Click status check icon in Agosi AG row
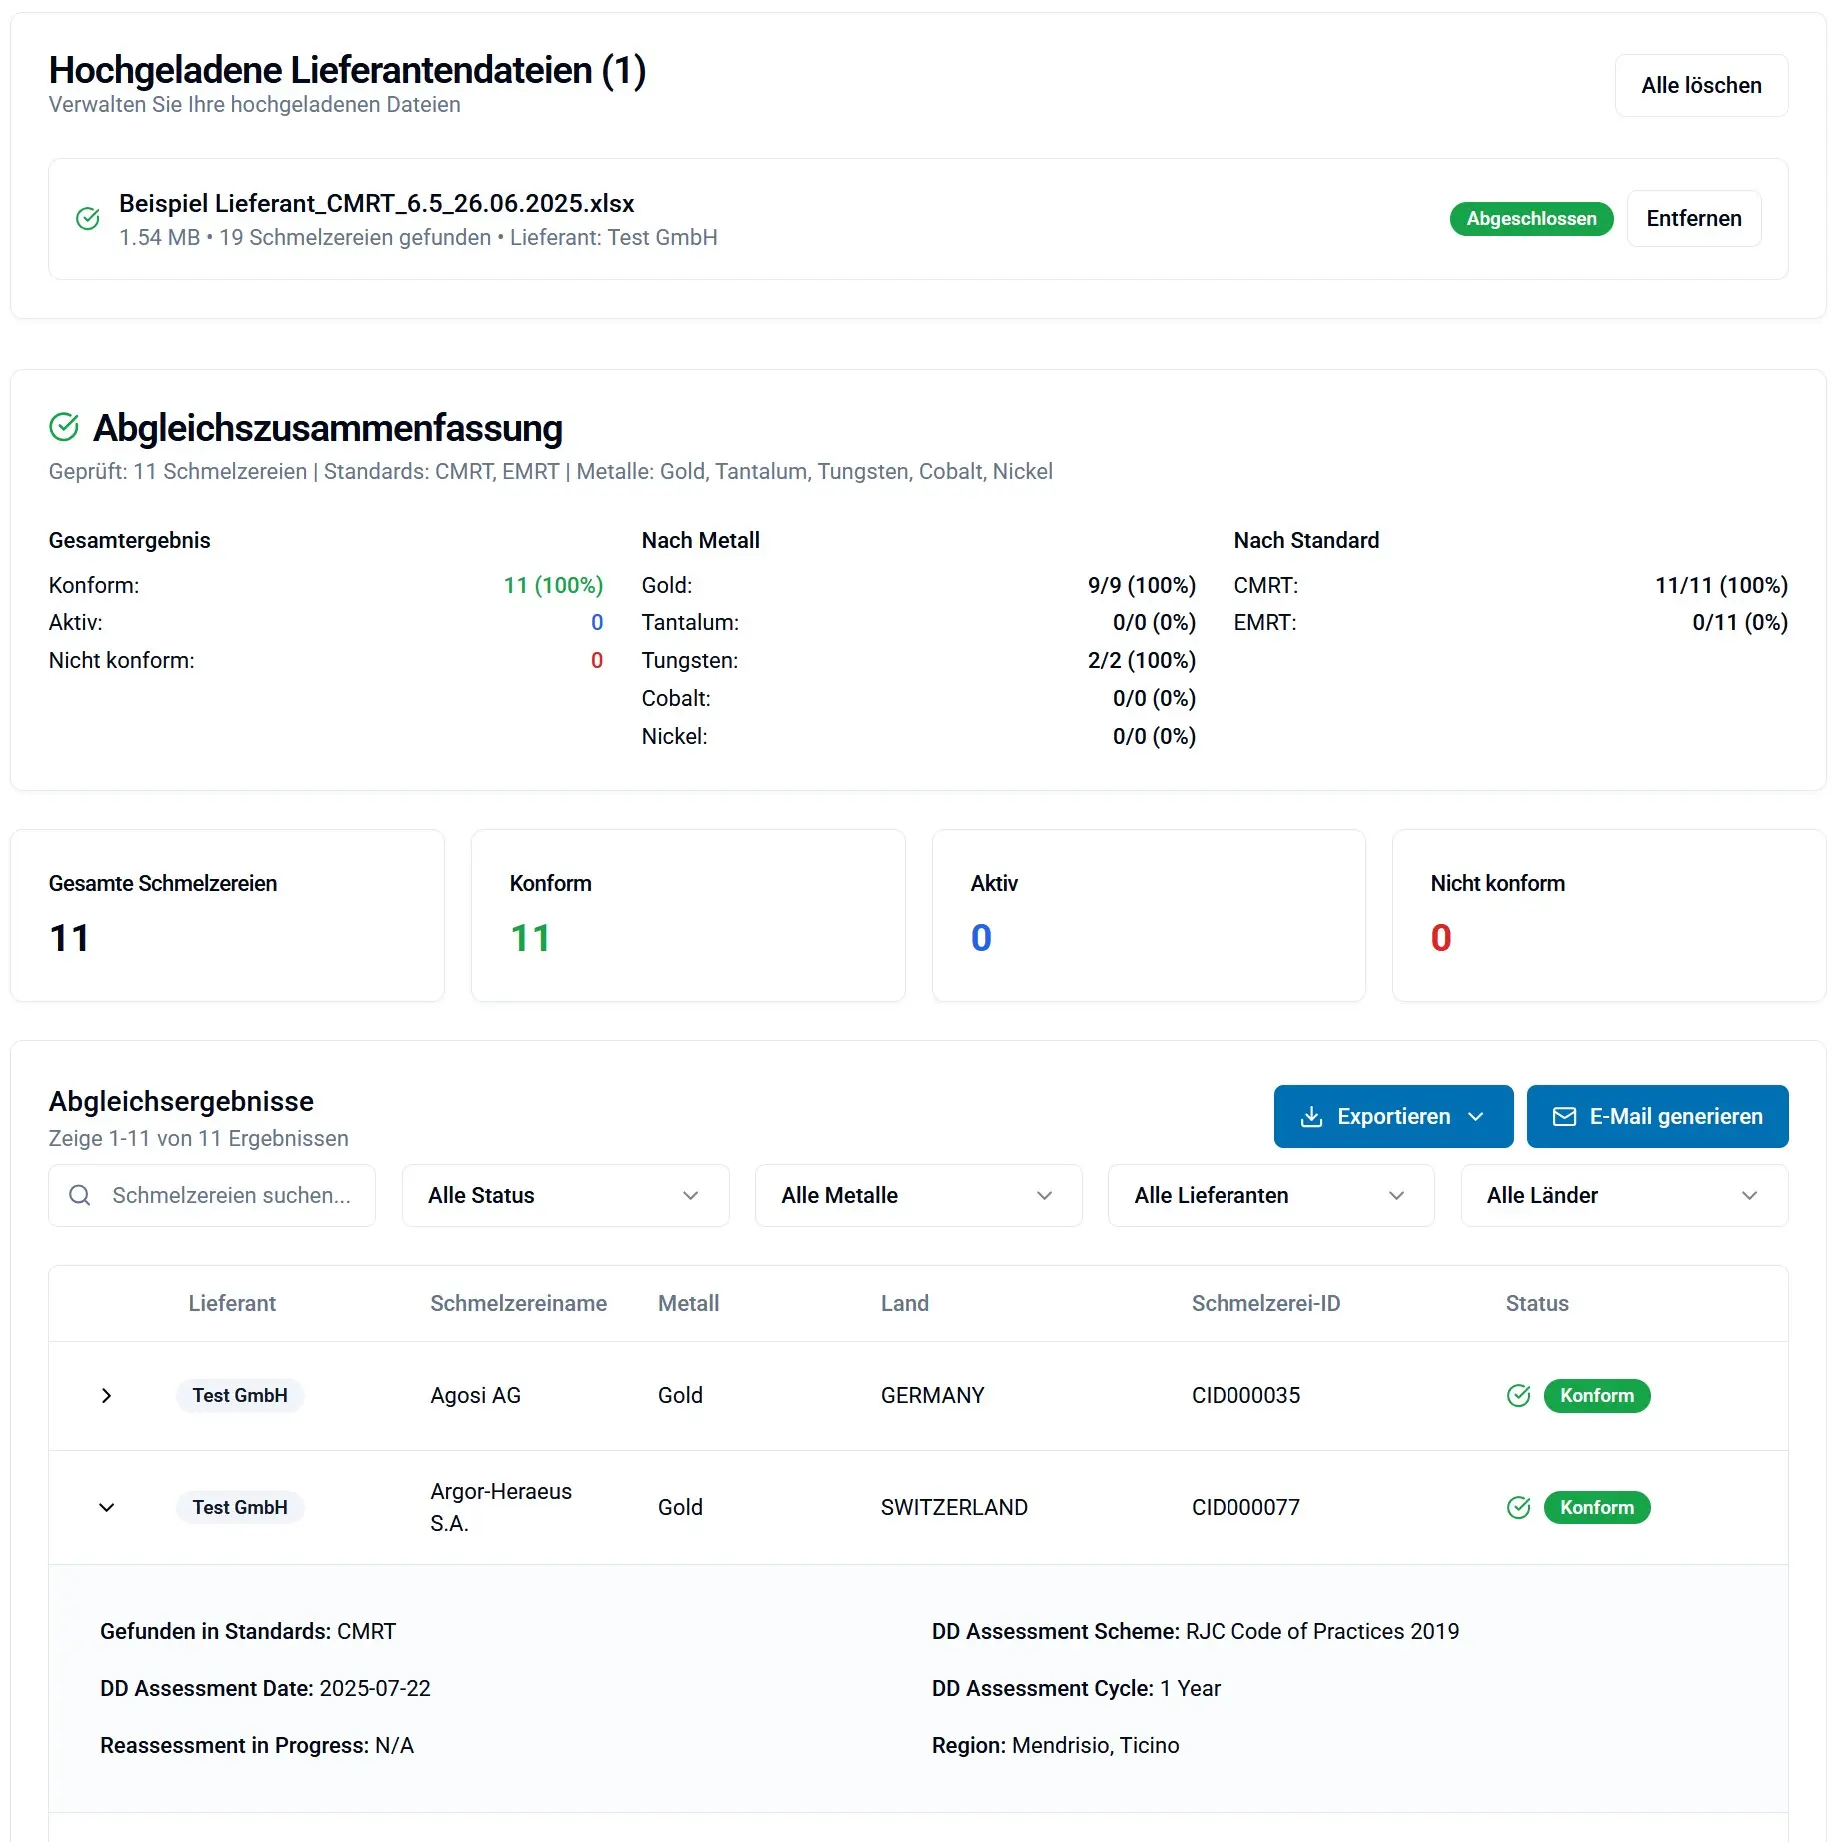The height and width of the screenshot is (1842, 1839). click(x=1518, y=1396)
